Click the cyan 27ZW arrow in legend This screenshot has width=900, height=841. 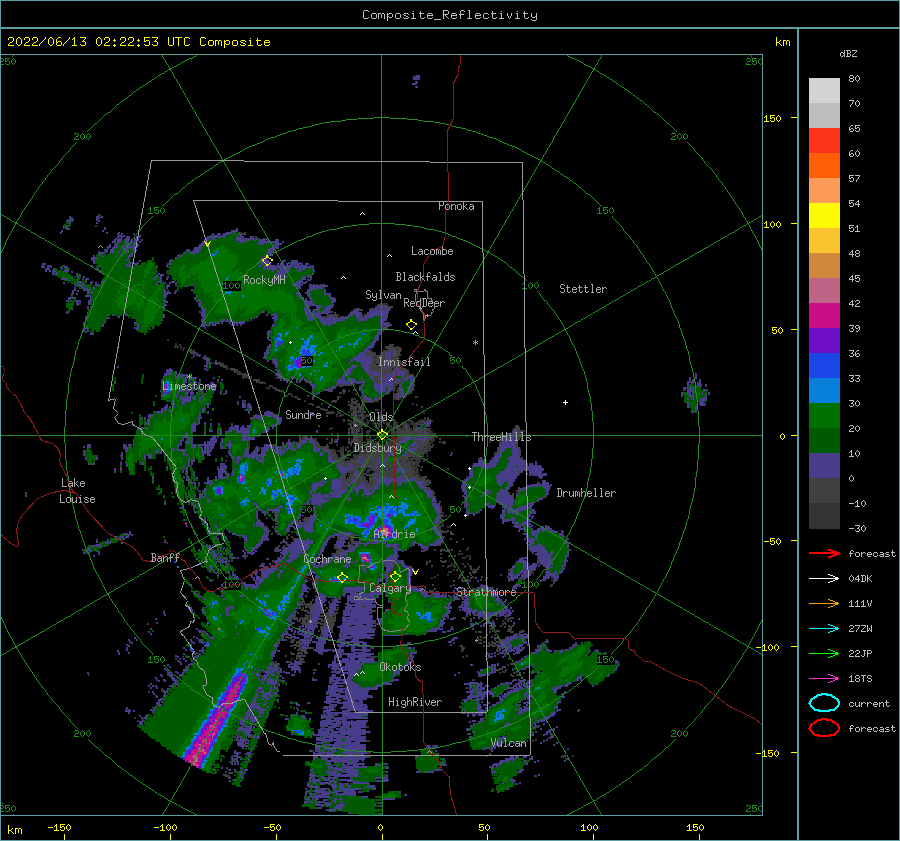click(x=824, y=629)
